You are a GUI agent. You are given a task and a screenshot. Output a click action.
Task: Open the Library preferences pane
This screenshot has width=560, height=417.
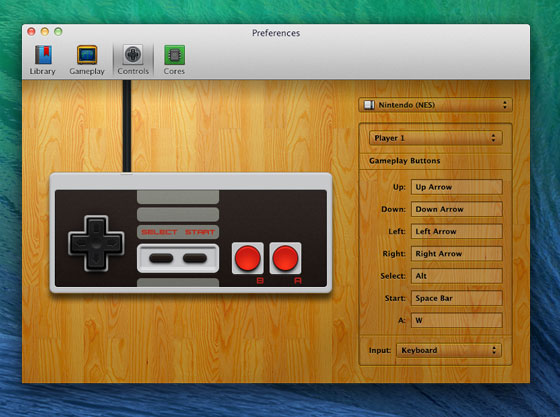pos(42,60)
